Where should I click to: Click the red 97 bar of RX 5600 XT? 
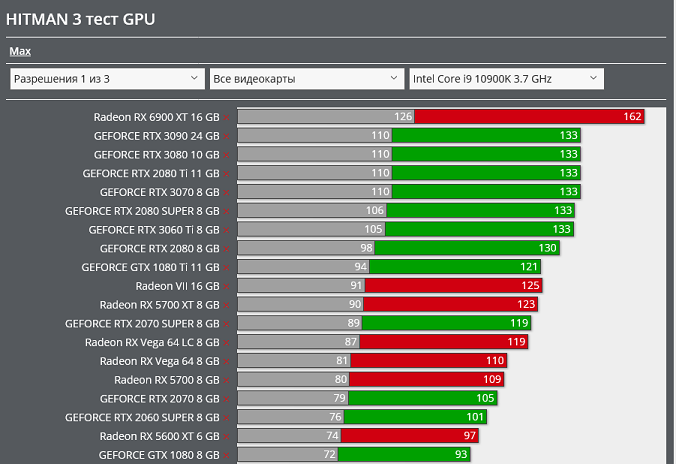(x=410, y=436)
